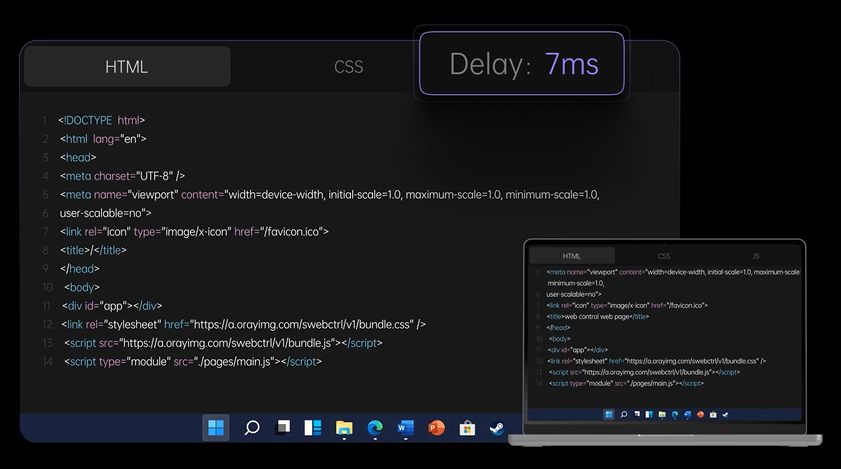This screenshot has width=841, height=469.
Task: Switch to the CSS tab in large editor
Action: (348, 67)
